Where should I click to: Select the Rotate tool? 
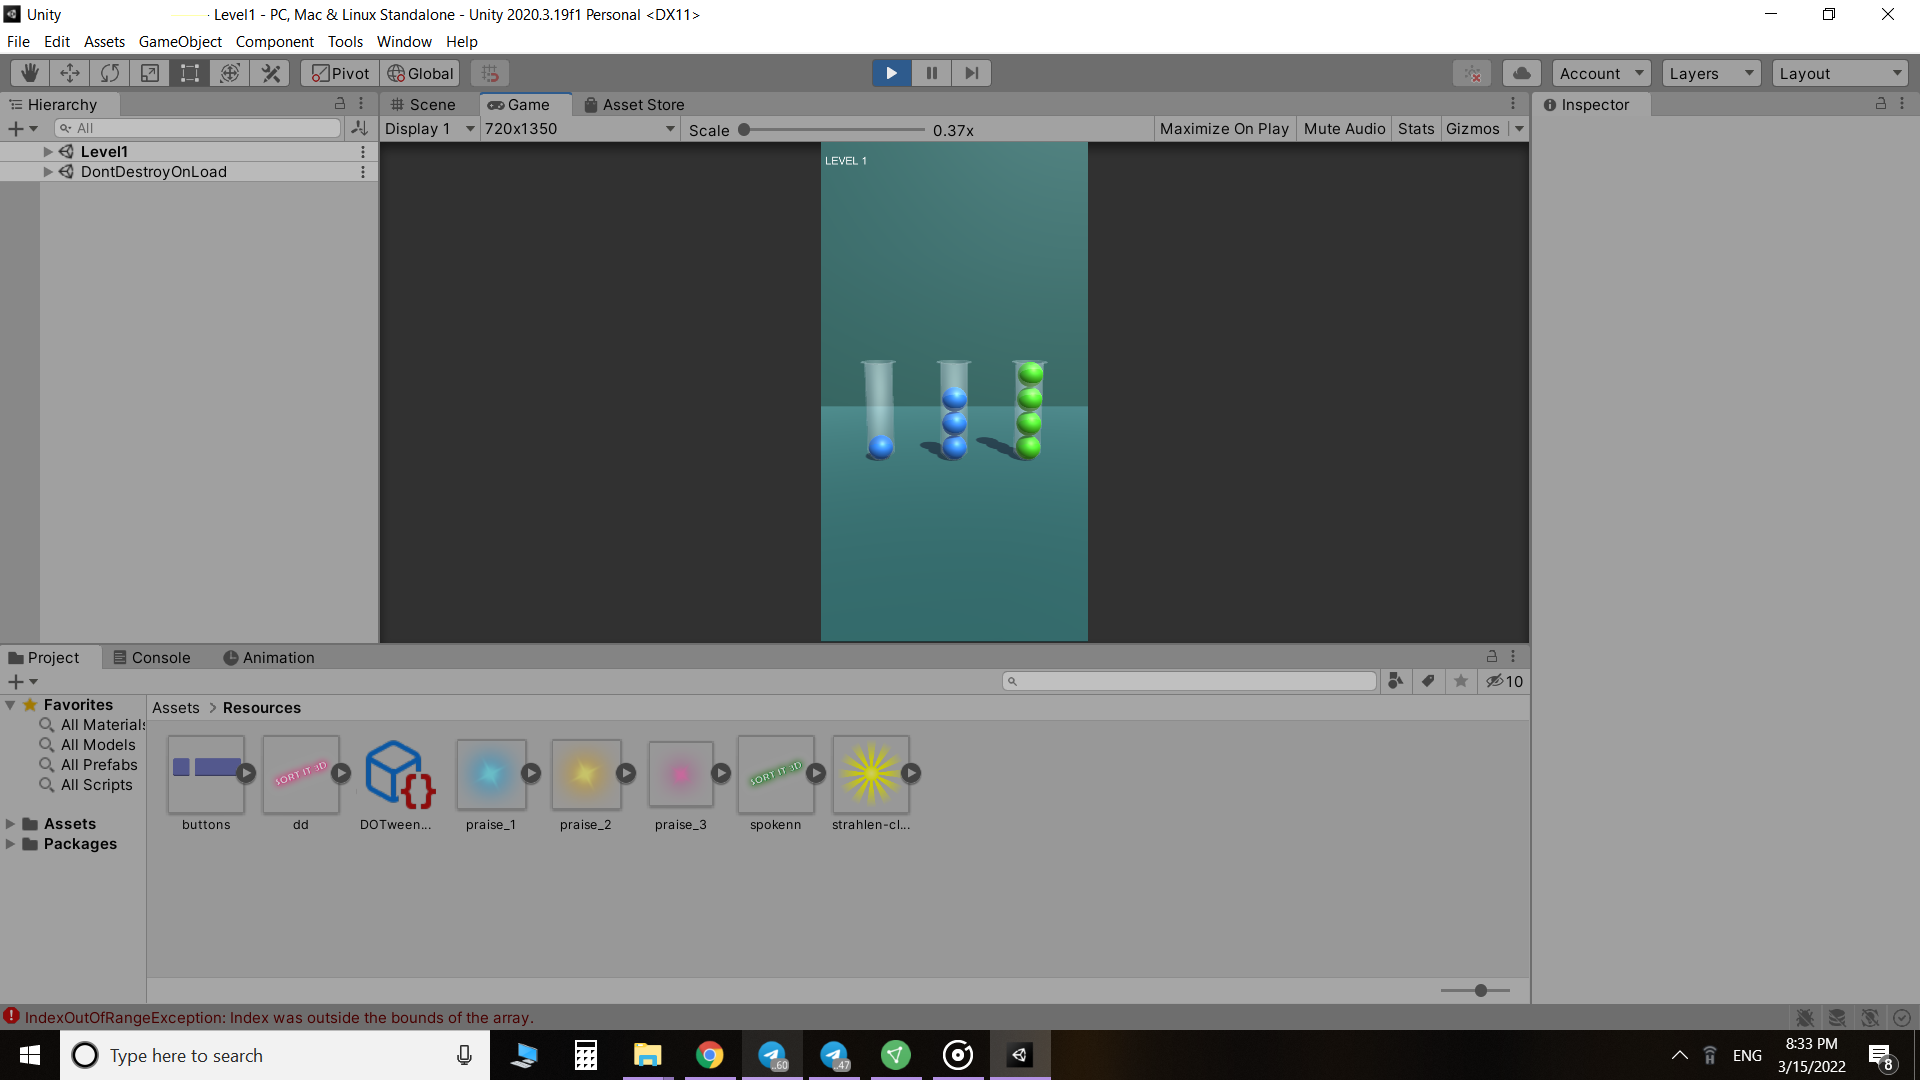(x=110, y=73)
